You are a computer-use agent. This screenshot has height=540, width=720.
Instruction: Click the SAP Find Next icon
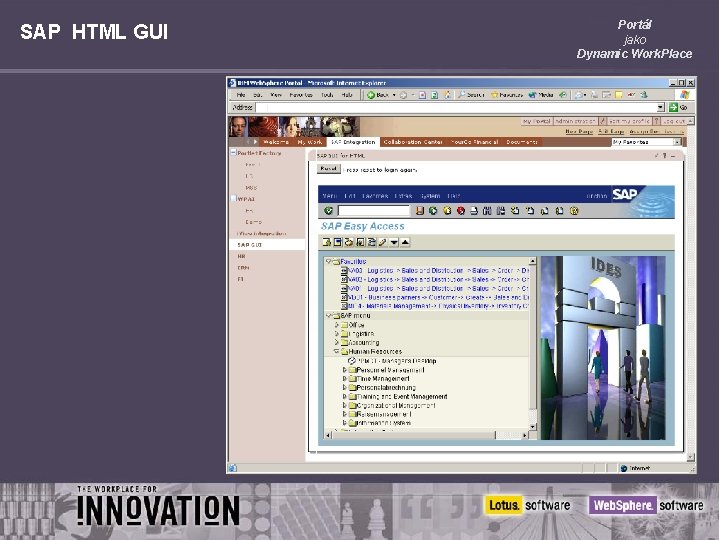click(x=501, y=211)
